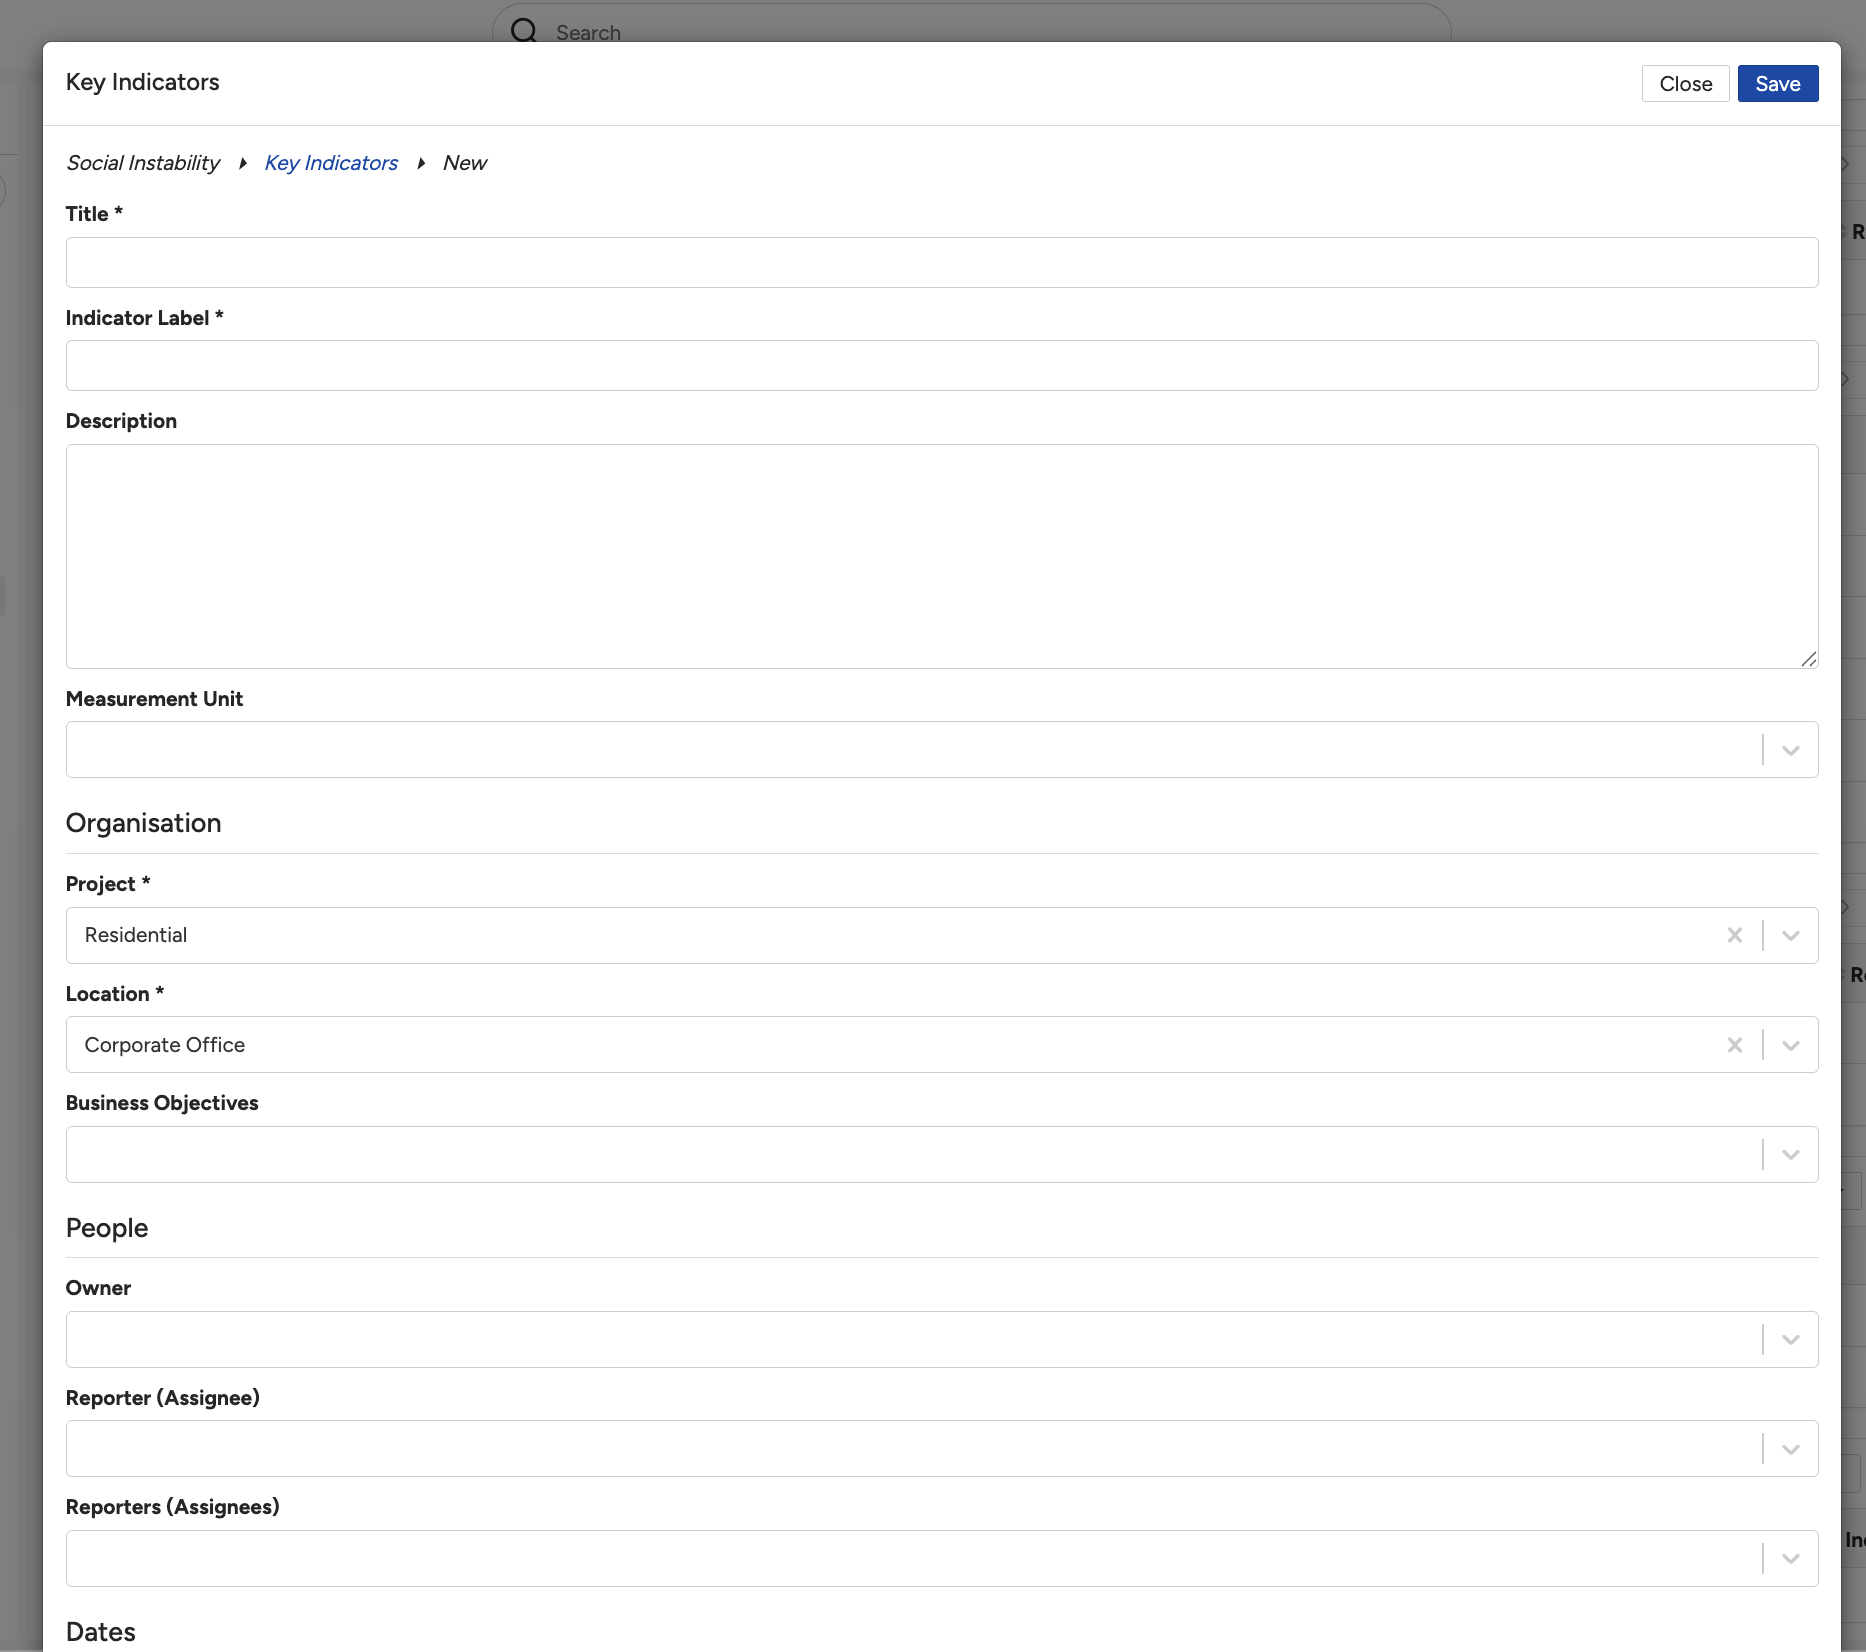Click the Organisation section heading
The image size is (1866, 1652).
(144, 823)
